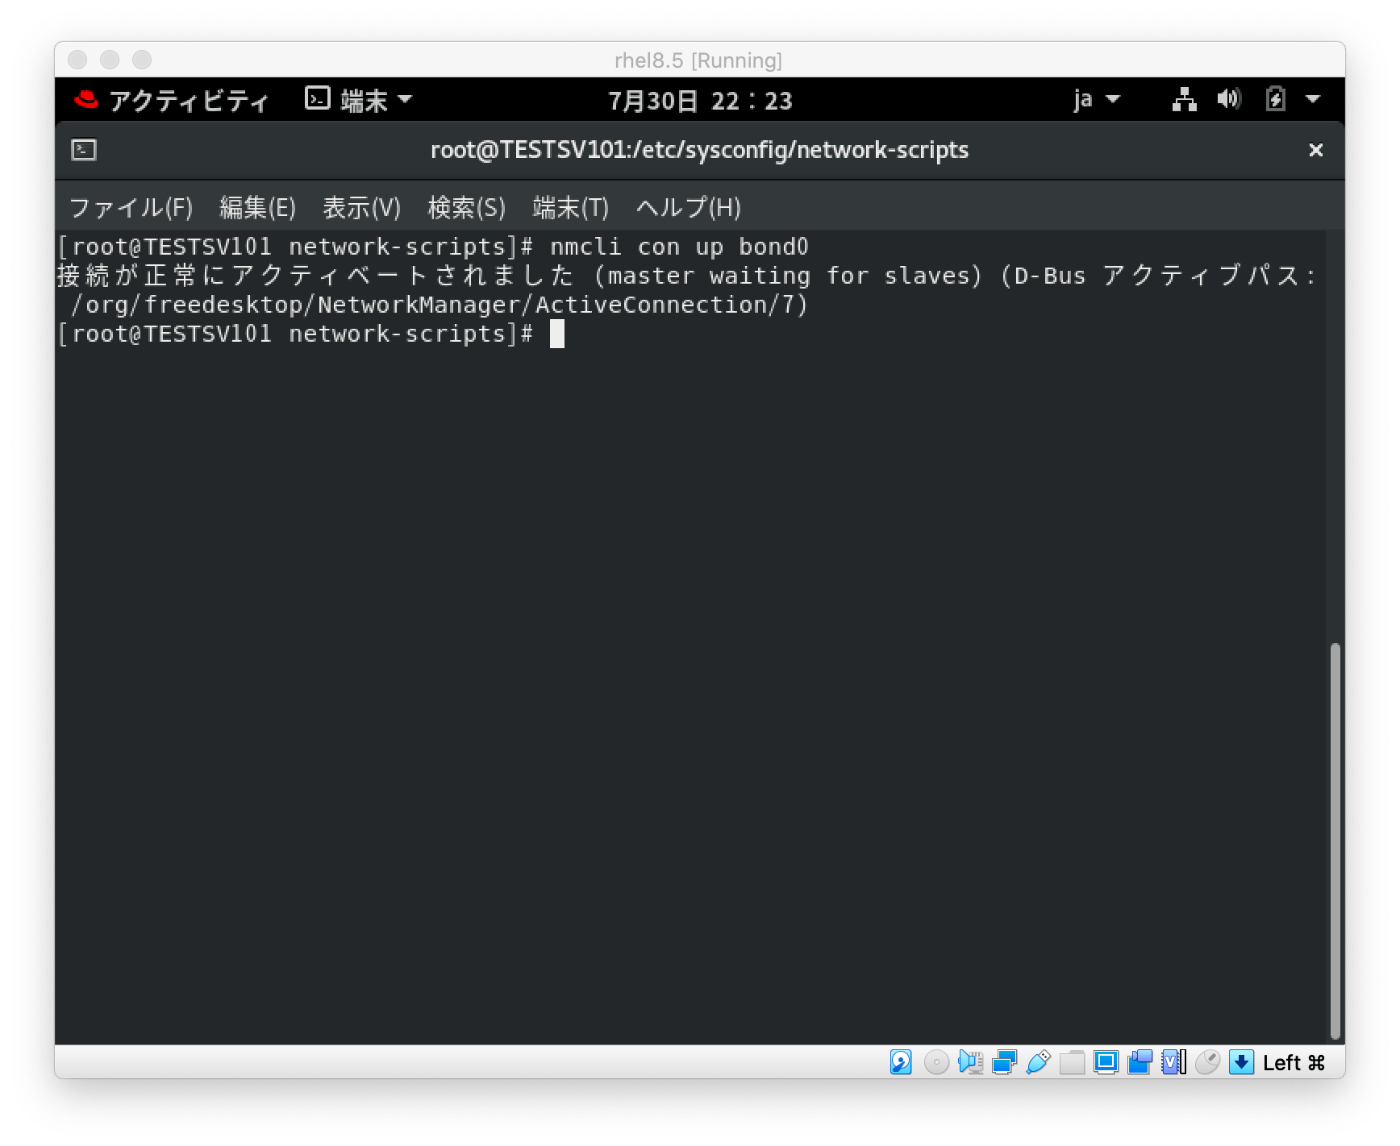Open the 編集(E) menu
The width and height of the screenshot is (1400, 1146).
[258, 208]
